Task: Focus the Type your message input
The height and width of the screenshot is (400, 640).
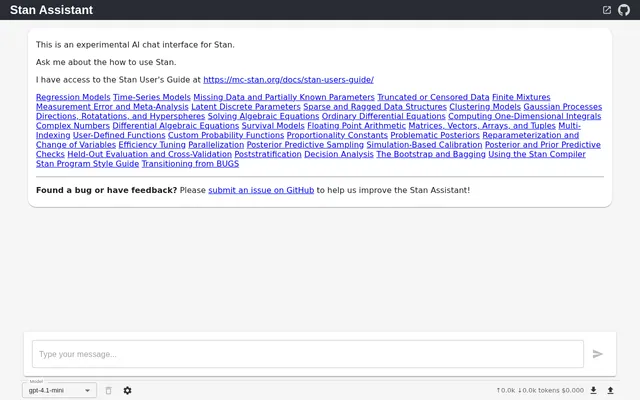Action: [x=308, y=354]
